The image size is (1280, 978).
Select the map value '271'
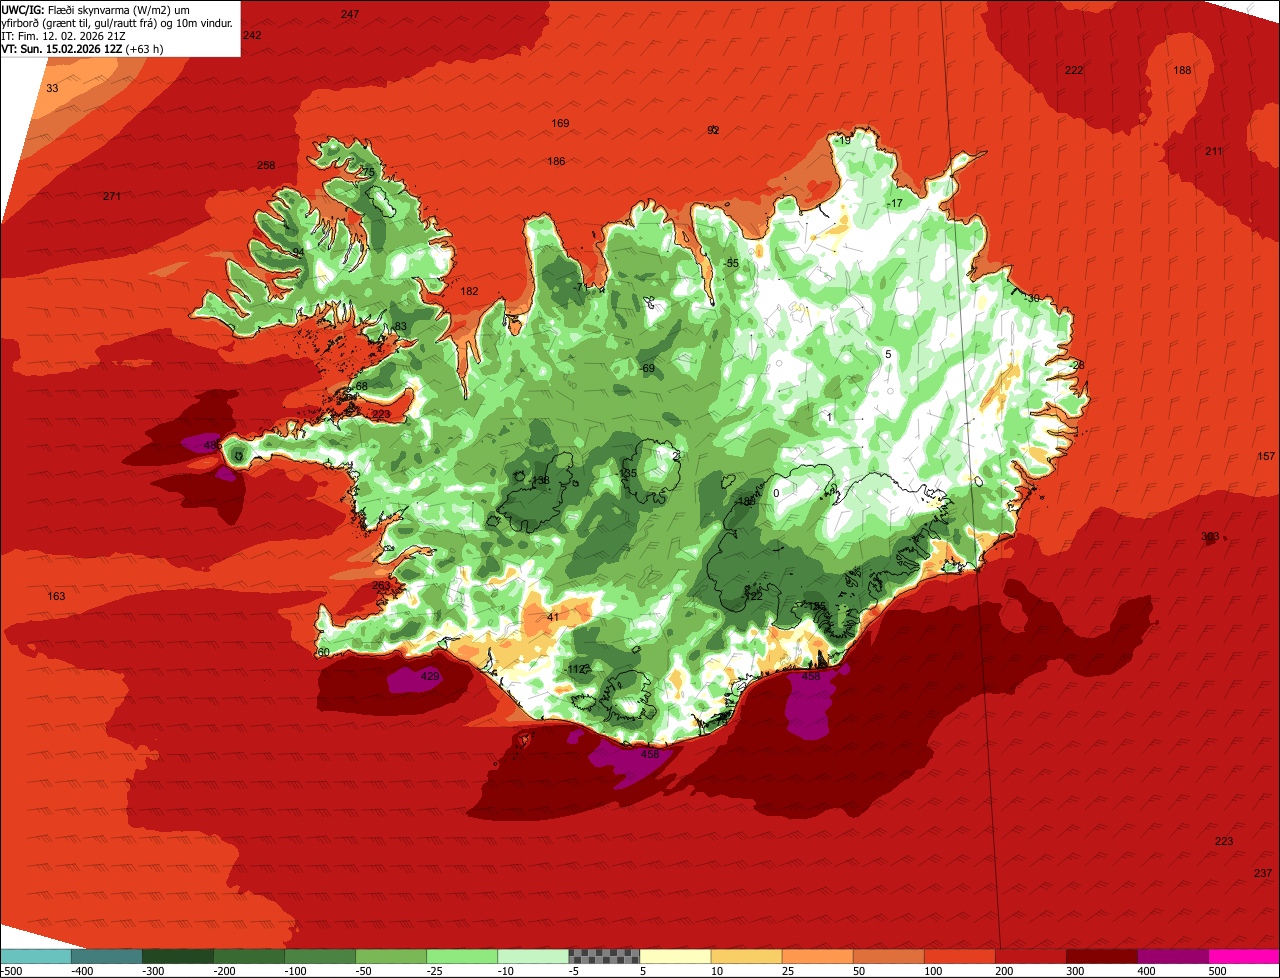pos(112,196)
